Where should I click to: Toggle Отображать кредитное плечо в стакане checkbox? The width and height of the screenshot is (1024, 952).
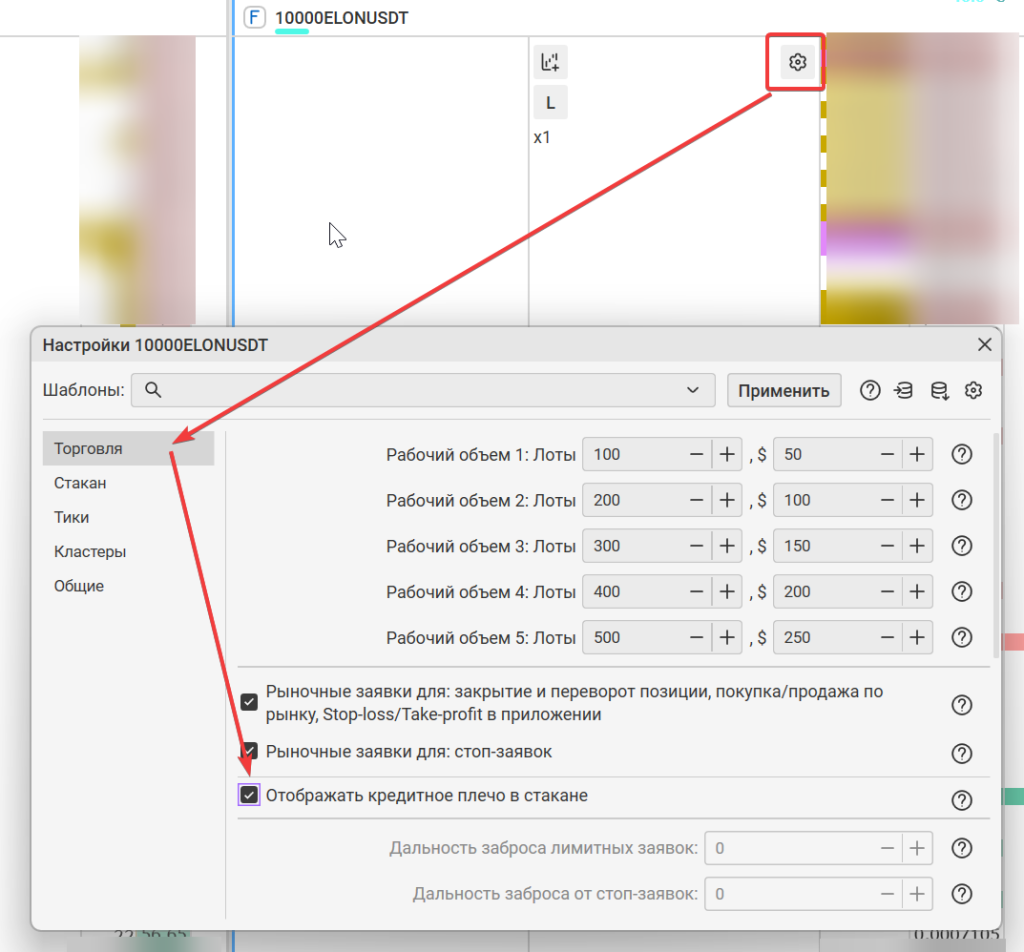pyautogui.click(x=249, y=795)
